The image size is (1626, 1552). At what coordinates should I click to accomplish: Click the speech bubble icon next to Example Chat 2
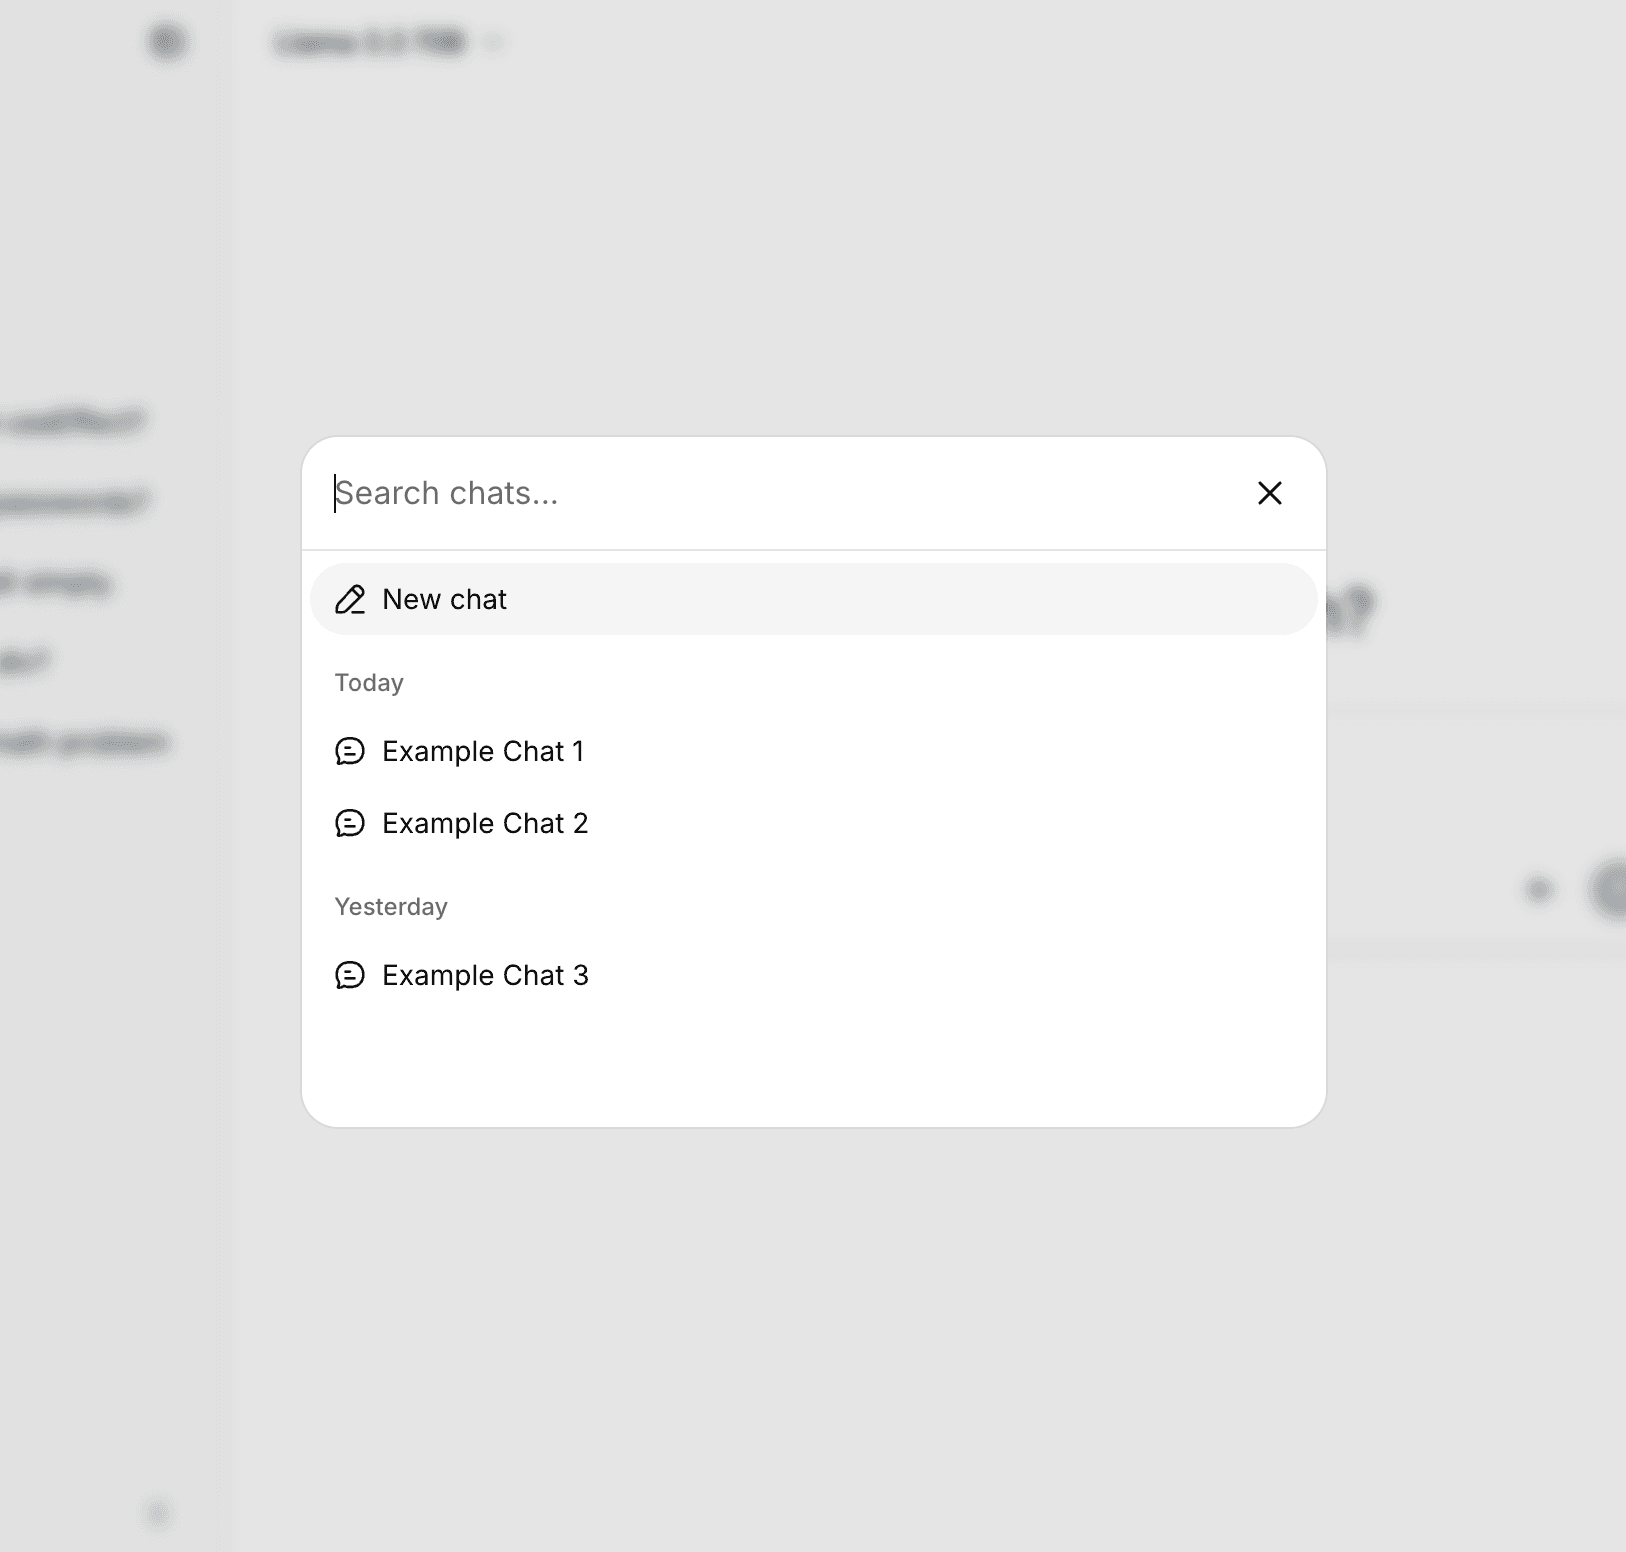pos(350,823)
